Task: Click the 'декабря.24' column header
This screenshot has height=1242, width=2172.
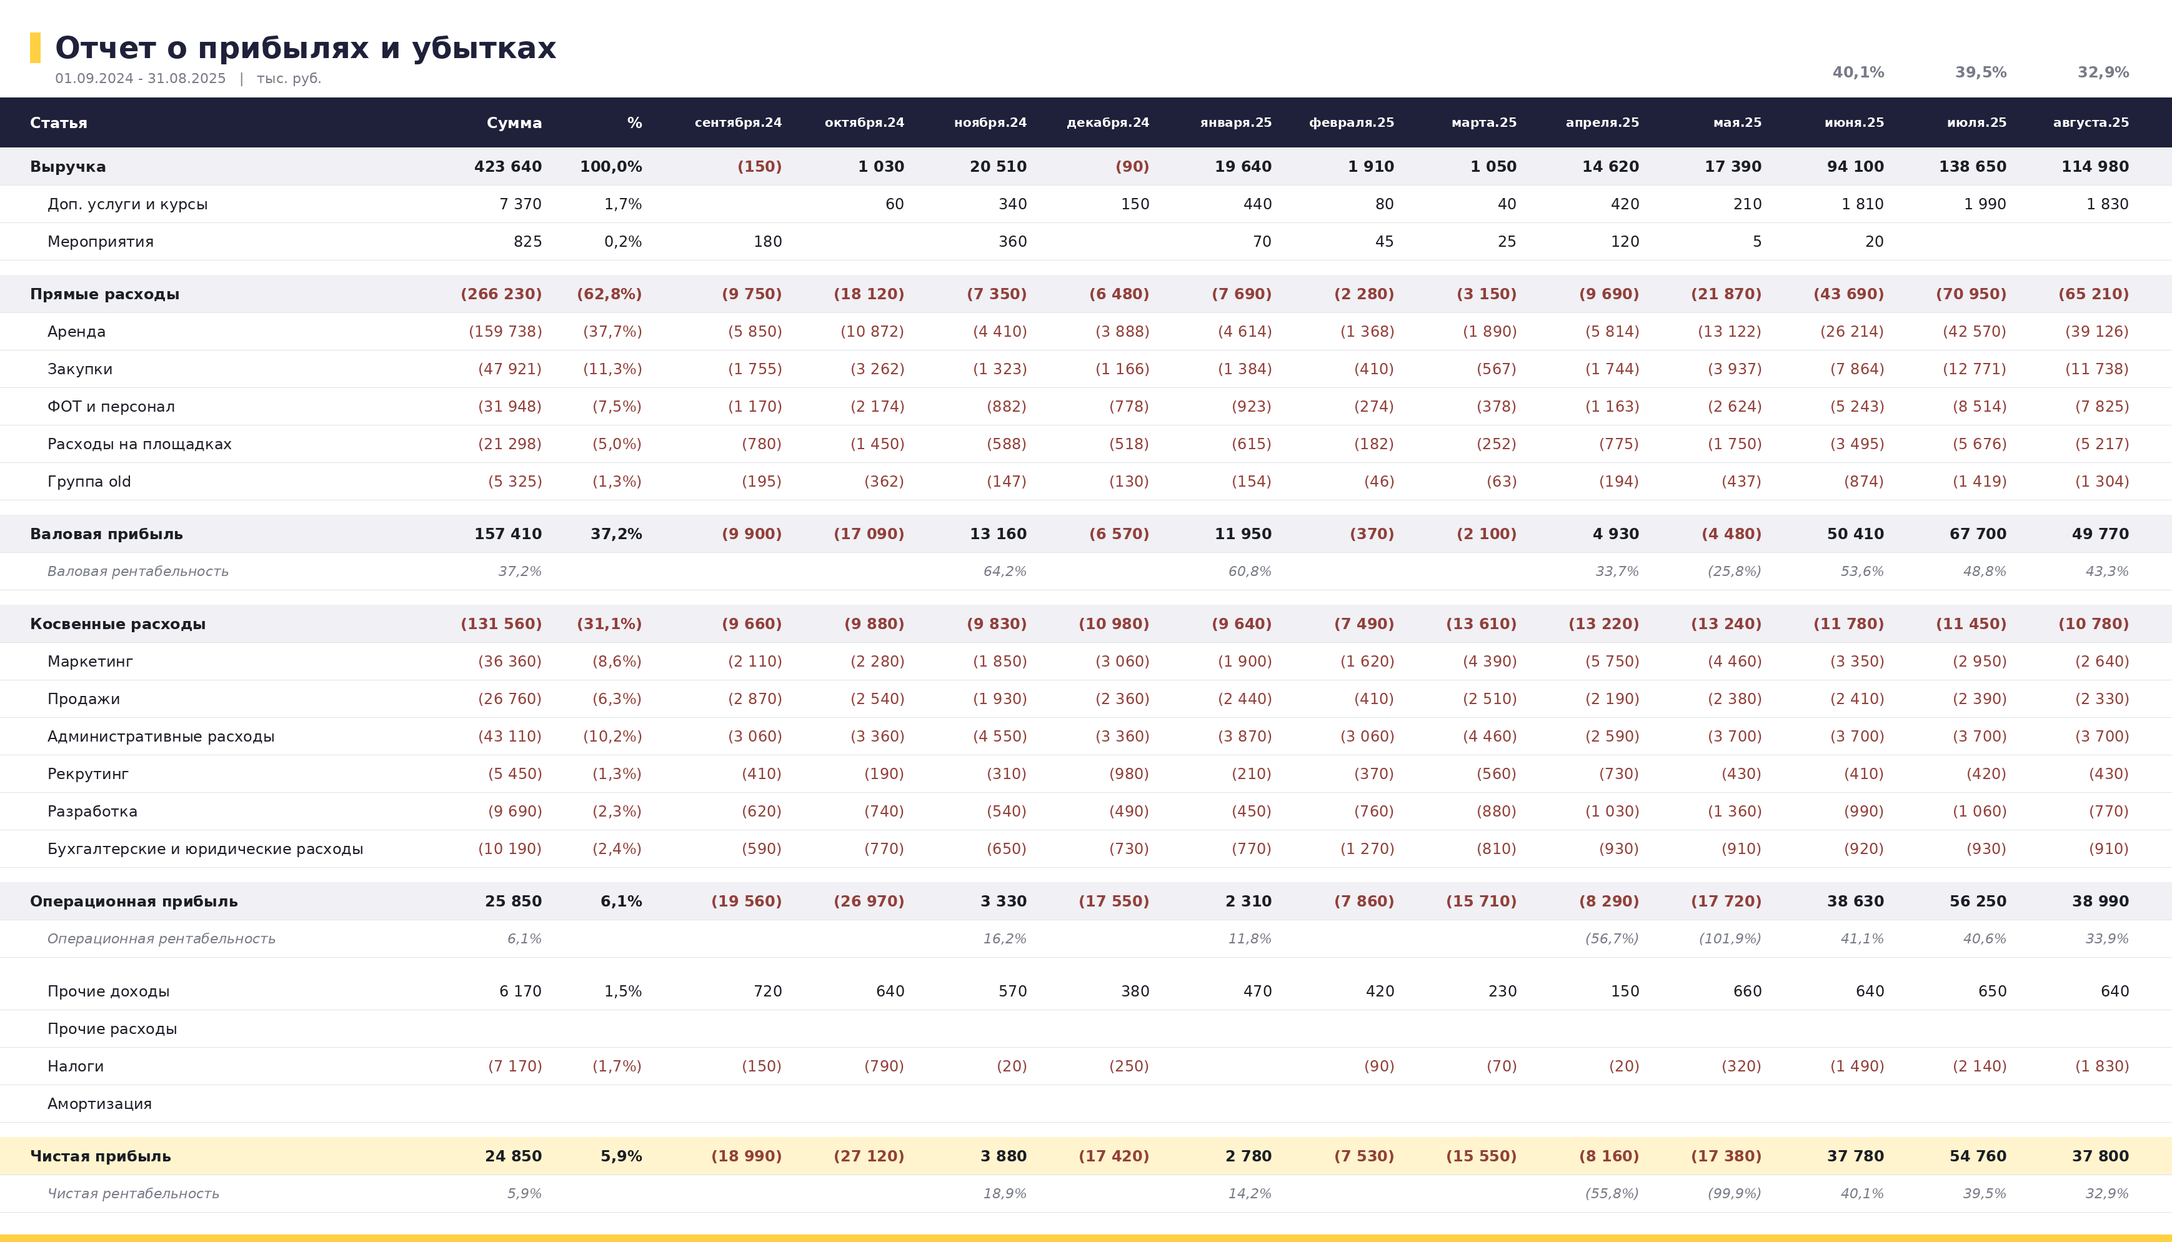Action: coord(1108,123)
